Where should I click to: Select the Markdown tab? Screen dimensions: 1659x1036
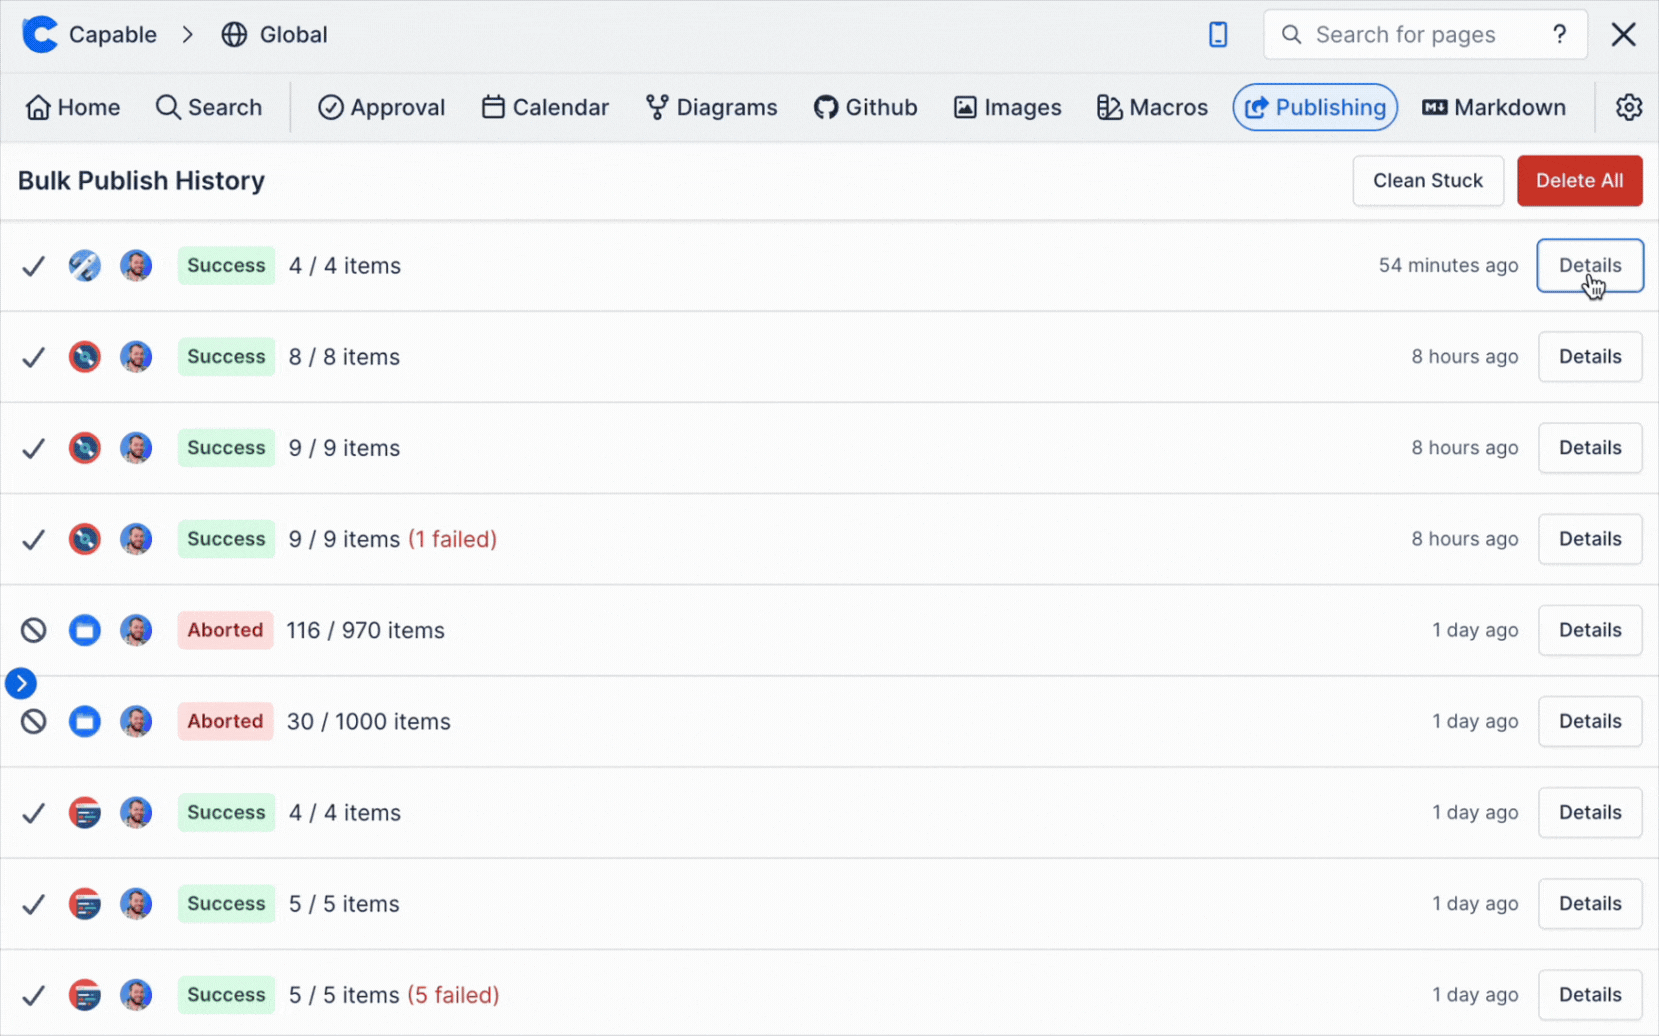tap(1494, 107)
